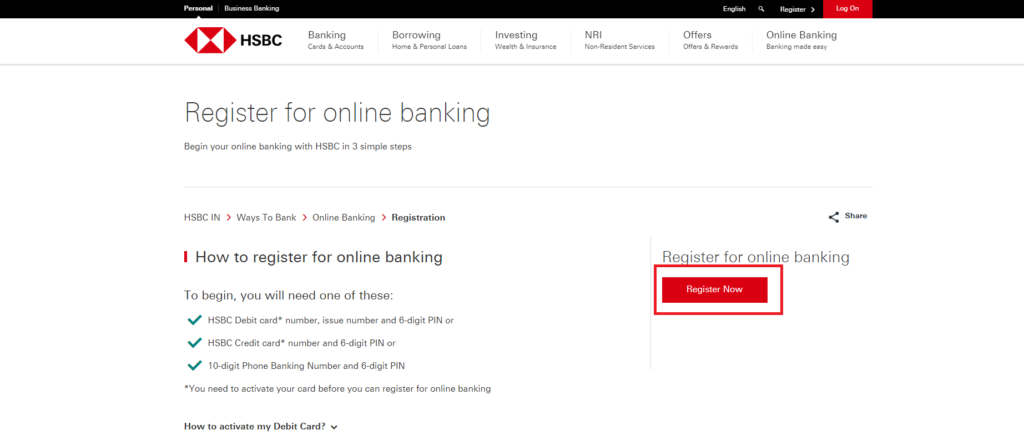
Task: Click the HSBC hexagon logo
Action: click(x=210, y=40)
